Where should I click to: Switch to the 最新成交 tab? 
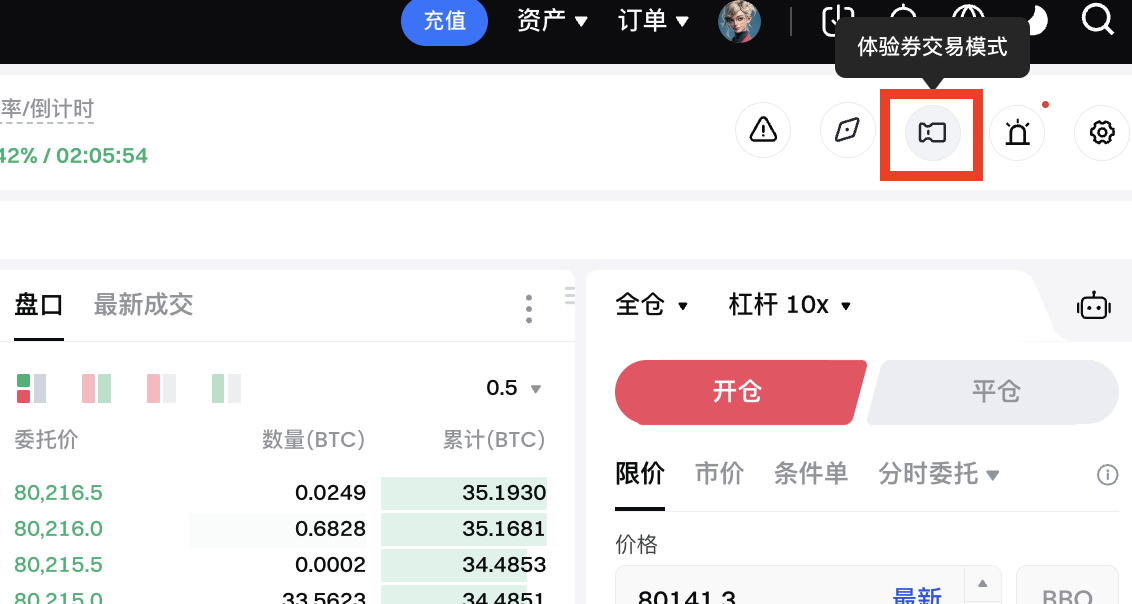143,305
